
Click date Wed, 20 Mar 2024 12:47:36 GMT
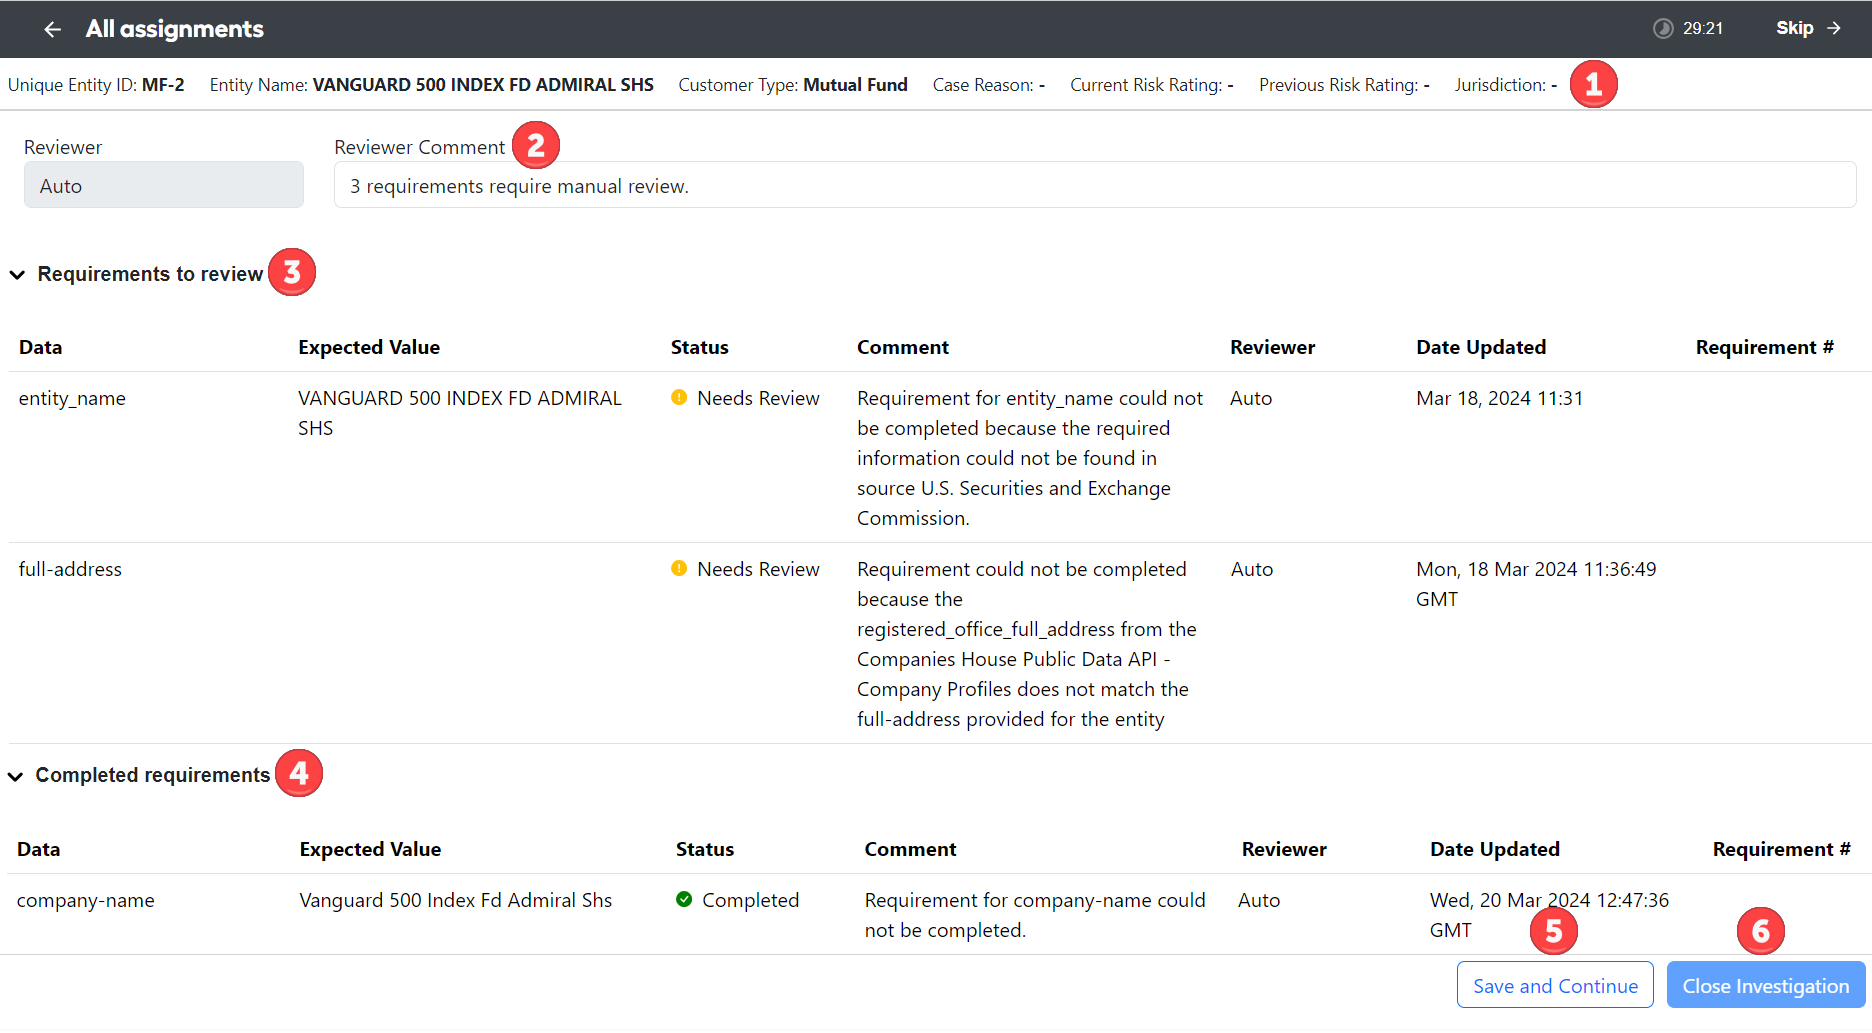(1549, 915)
